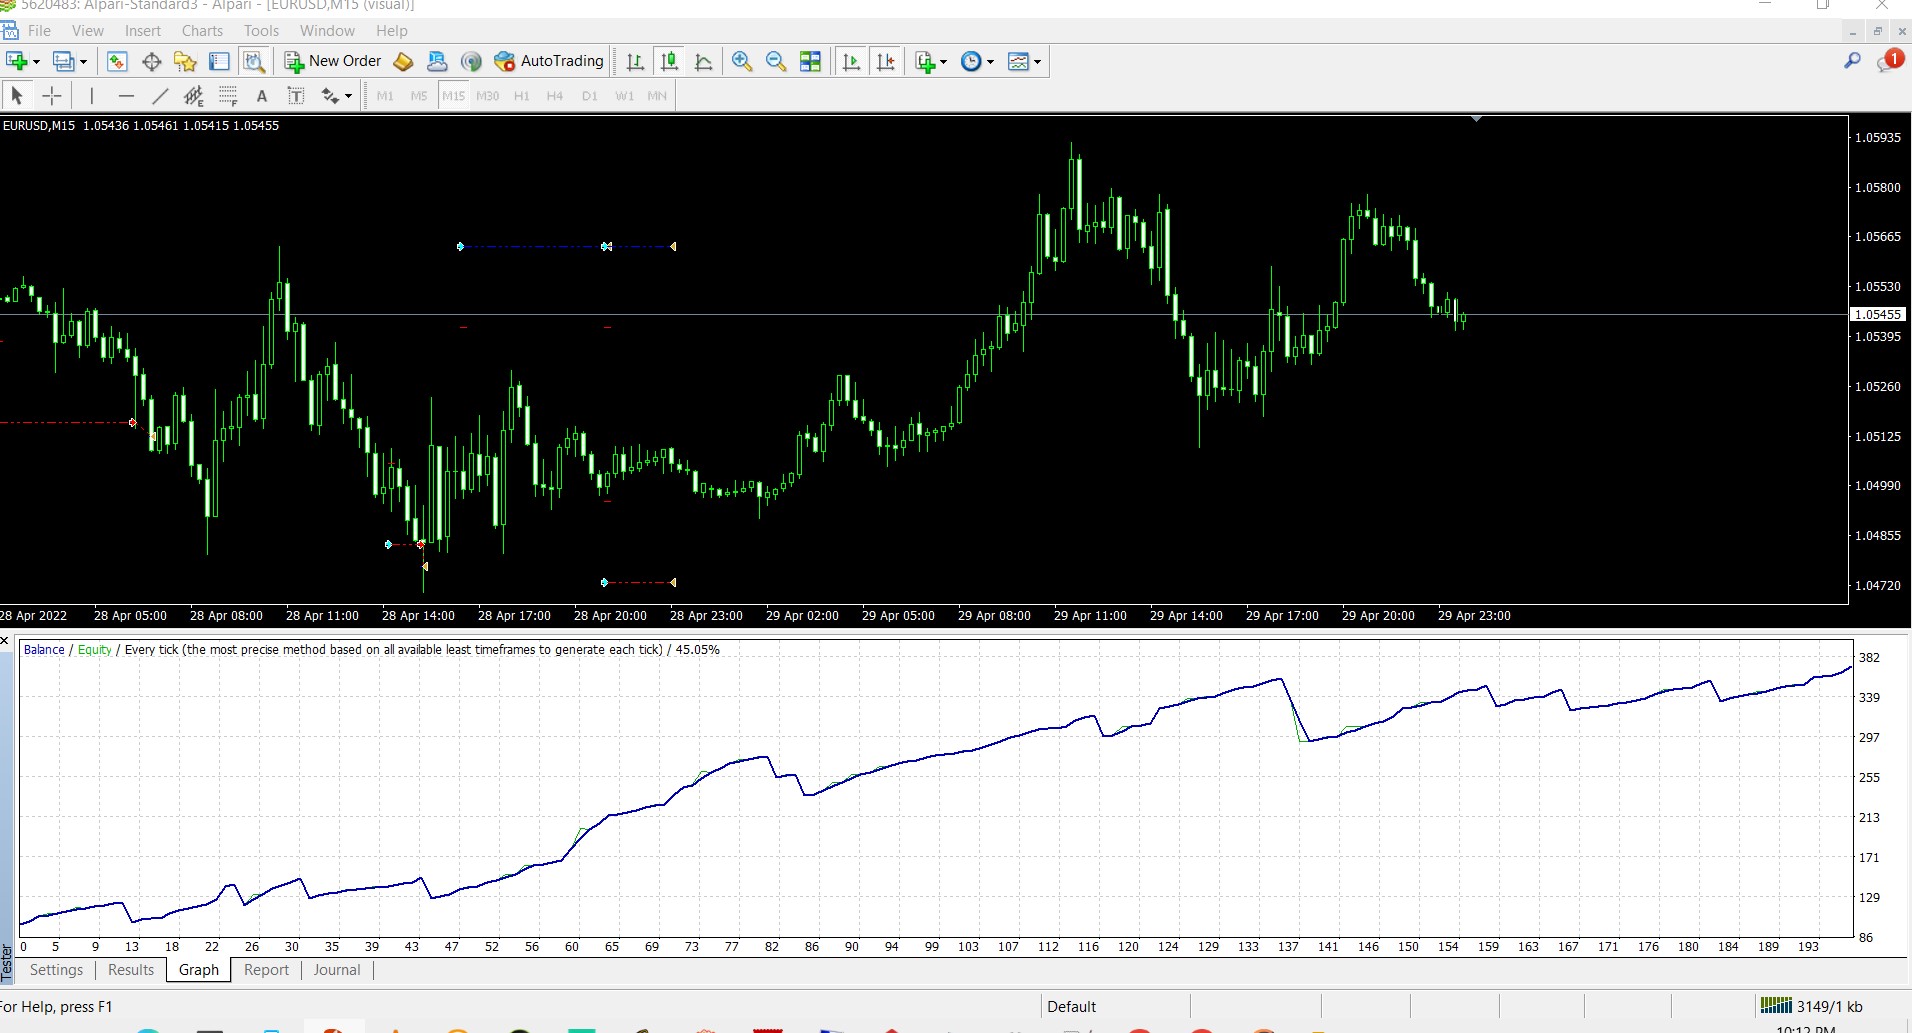Viewport: 1912px width, 1033px height.
Task: Switch to the Results tab
Action: click(131, 970)
